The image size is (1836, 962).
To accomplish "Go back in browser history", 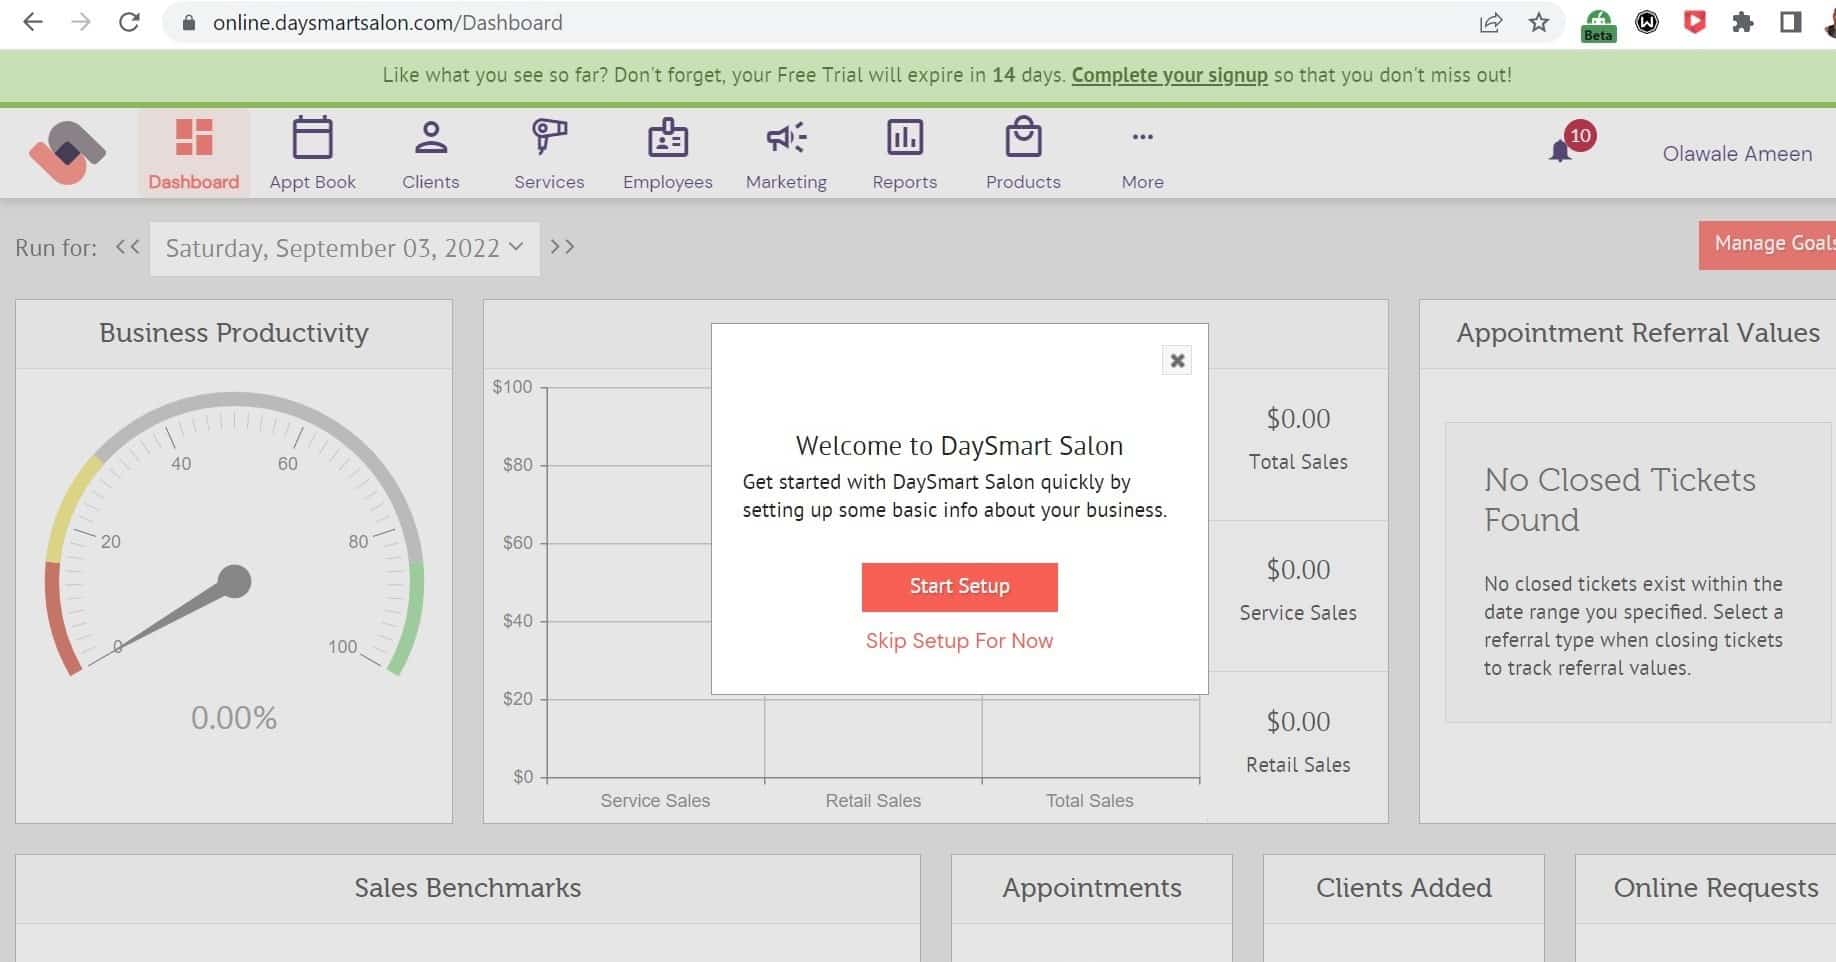I will [x=33, y=22].
